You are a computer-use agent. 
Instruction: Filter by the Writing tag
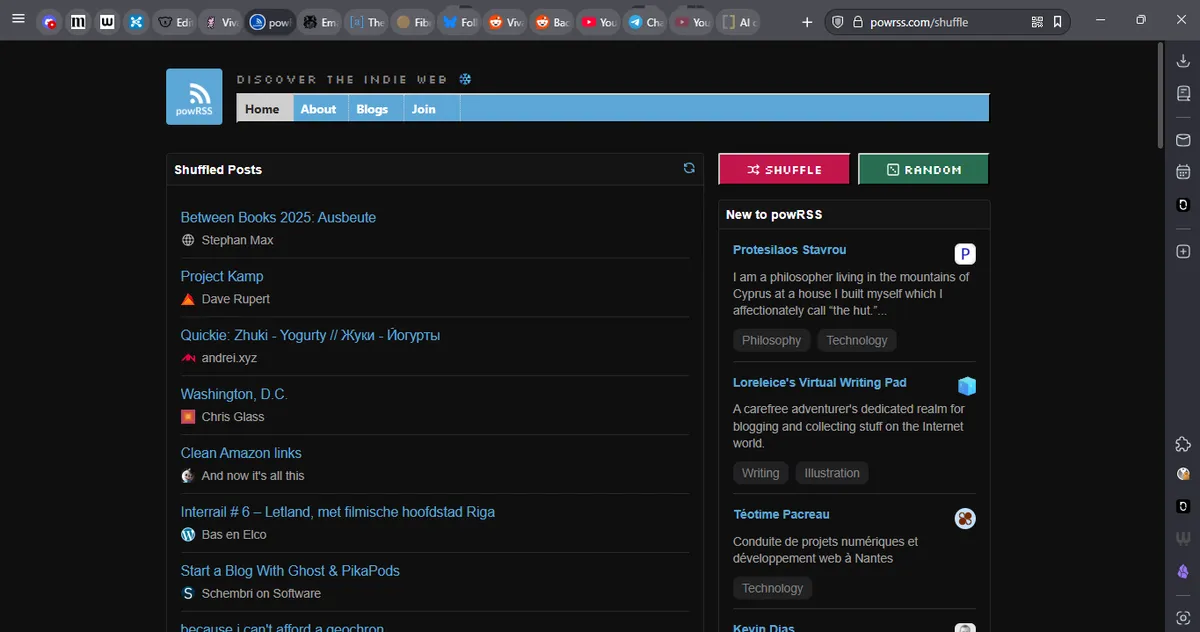point(760,473)
